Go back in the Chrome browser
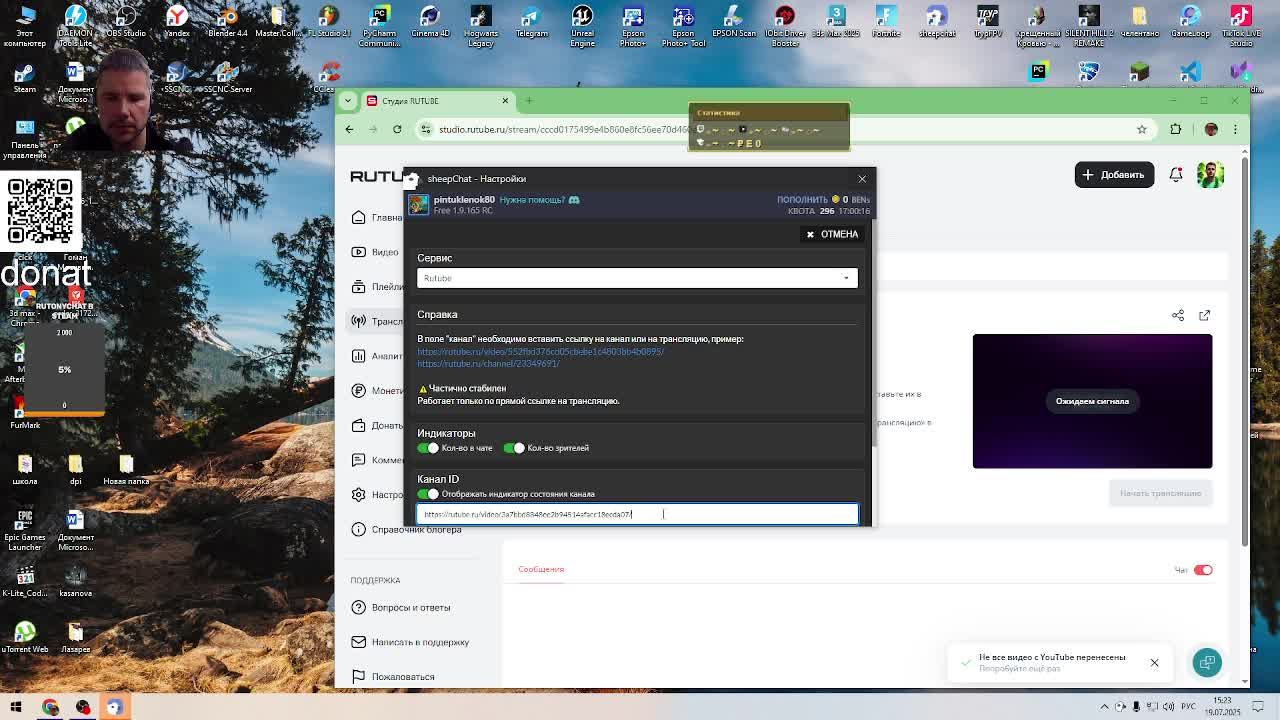Screen dimensions: 1280x720 [349, 129]
